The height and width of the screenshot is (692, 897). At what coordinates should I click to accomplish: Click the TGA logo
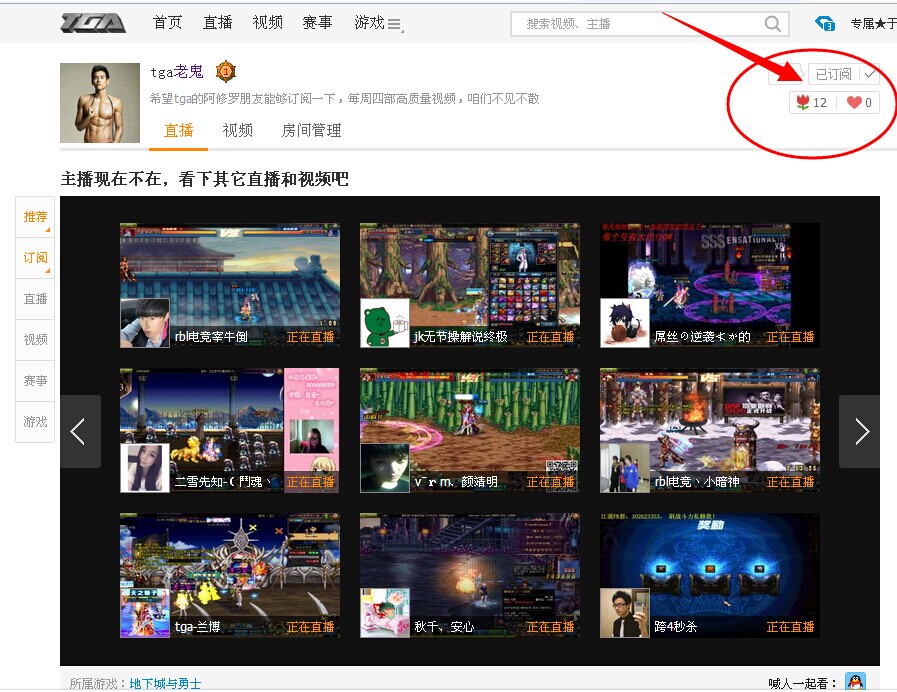pyautogui.click(x=93, y=23)
